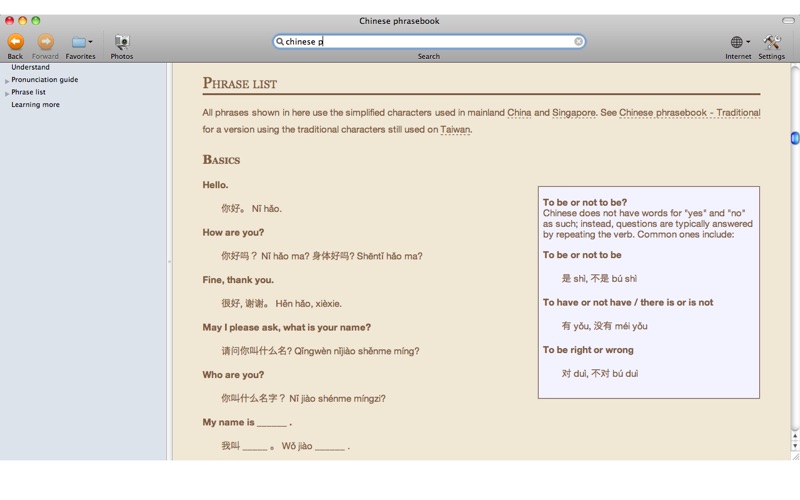Open Settings with the tools icon
800x500 pixels.
click(x=771, y=42)
